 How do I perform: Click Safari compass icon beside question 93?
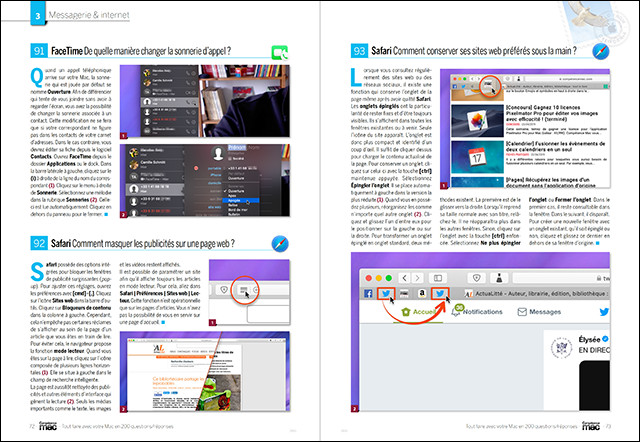tap(601, 51)
